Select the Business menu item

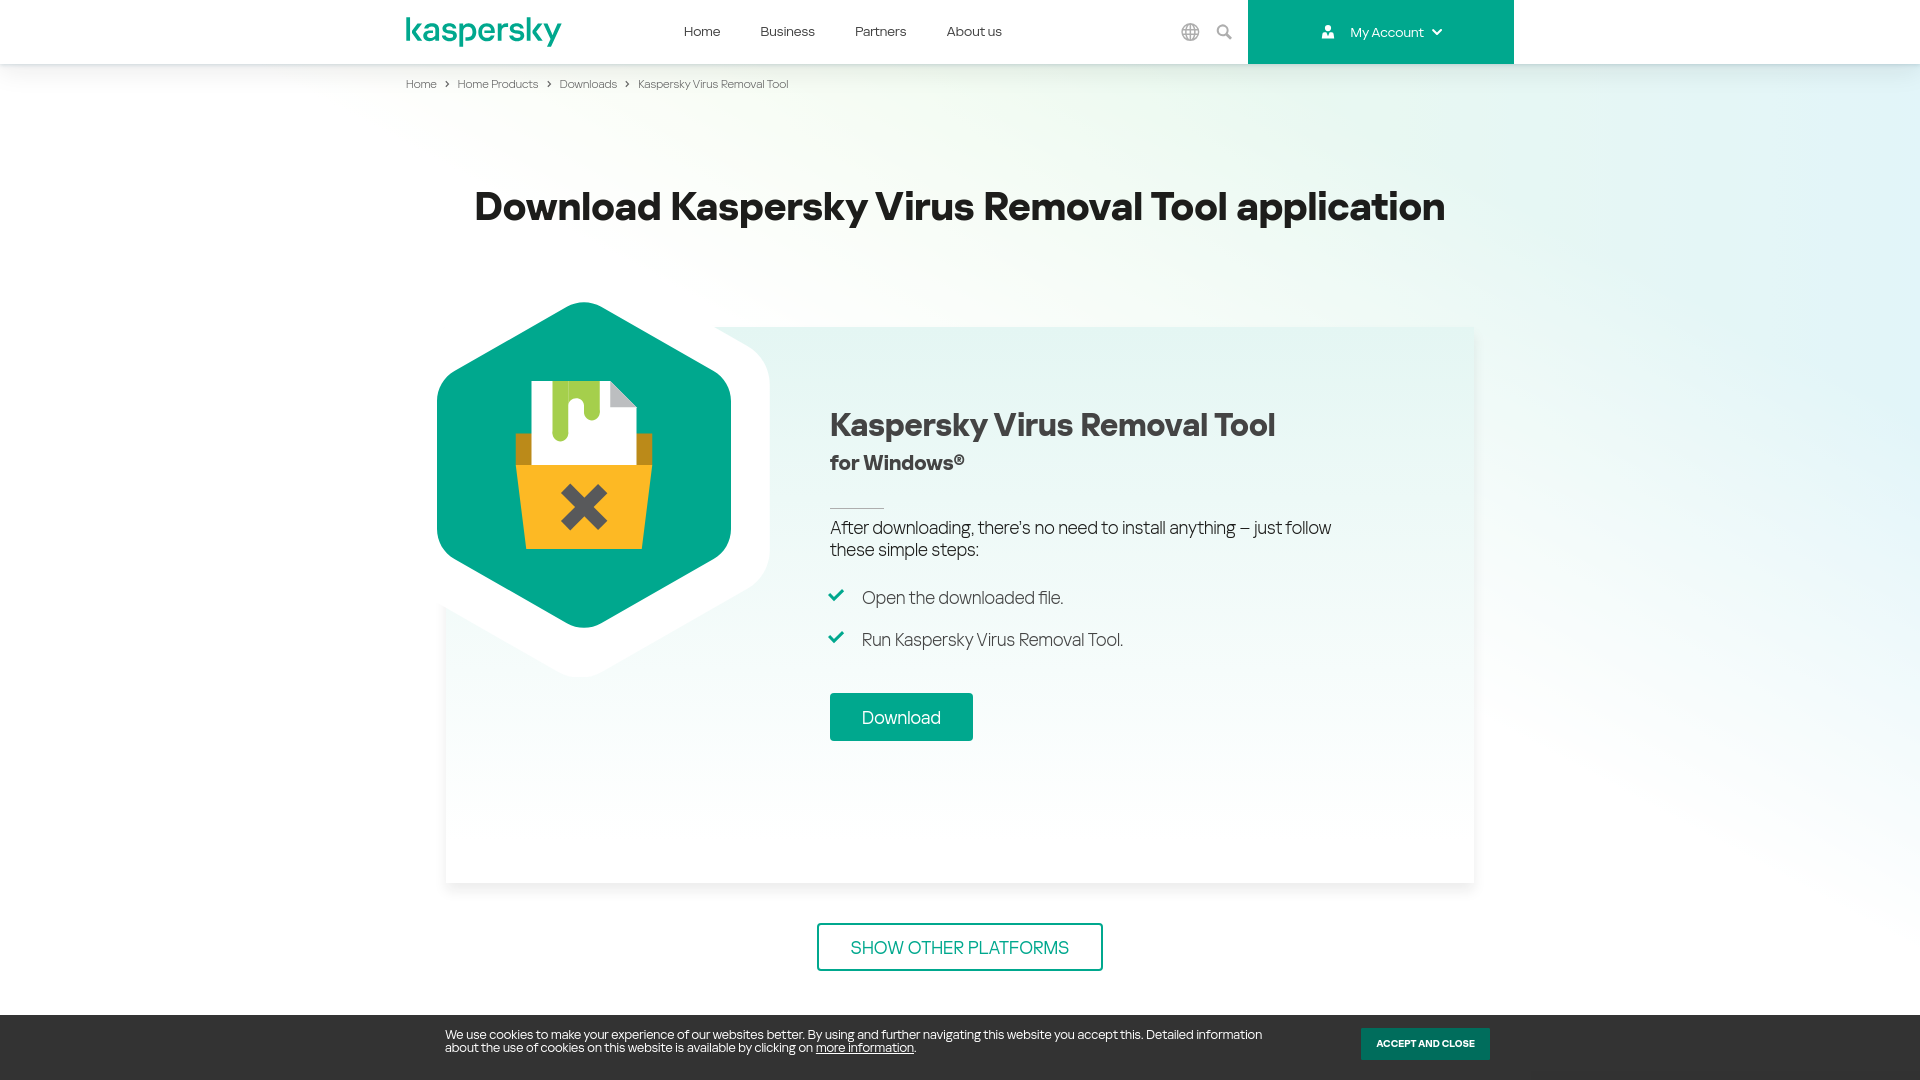tap(787, 32)
